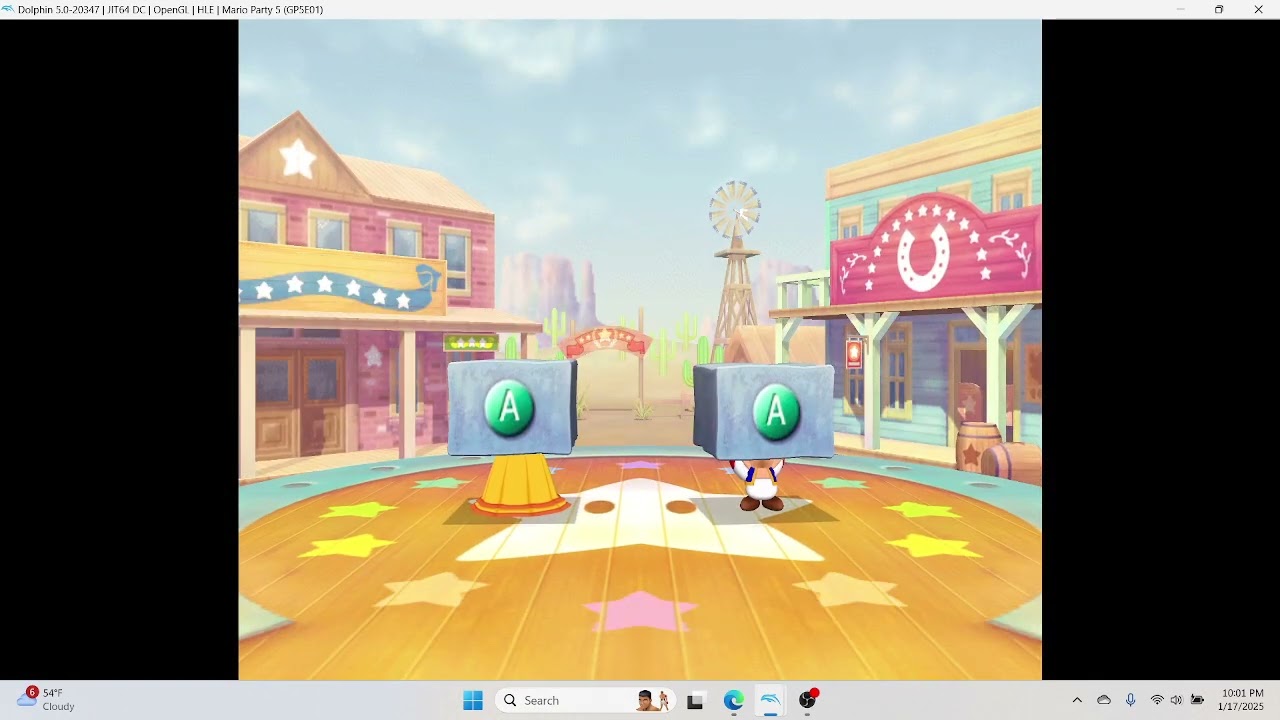The height and width of the screenshot is (720, 1280).
Task: Click the volume speaker tray icon
Action: pyautogui.click(x=1176, y=700)
